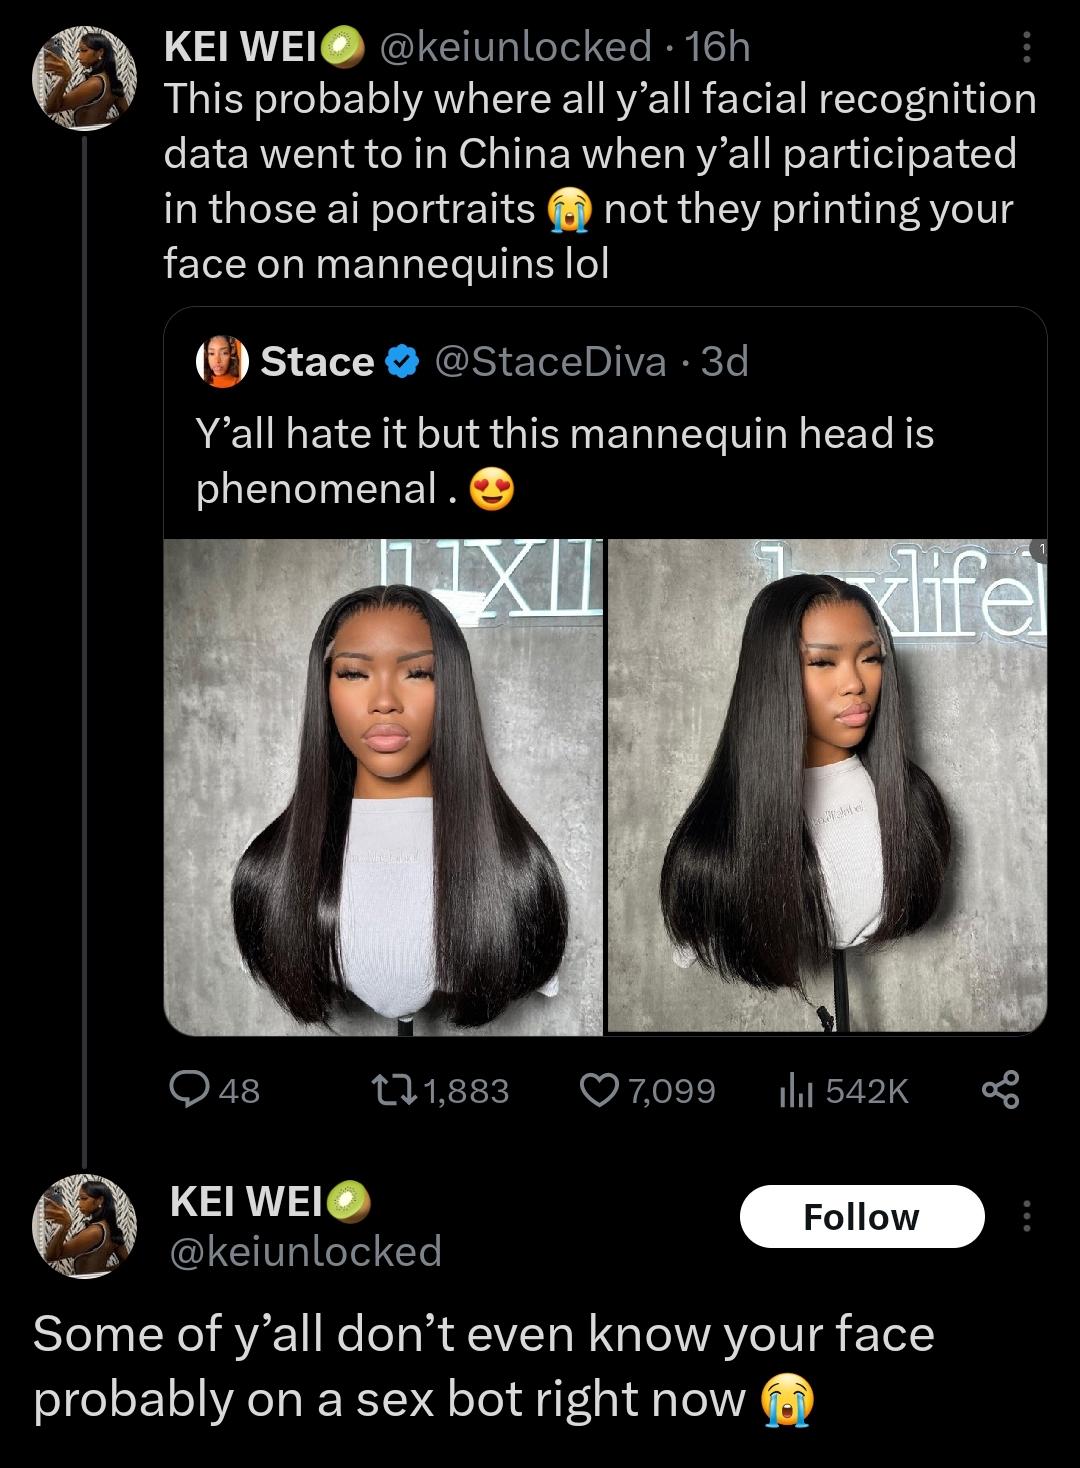Open right mannequin wig photo

coord(827,786)
